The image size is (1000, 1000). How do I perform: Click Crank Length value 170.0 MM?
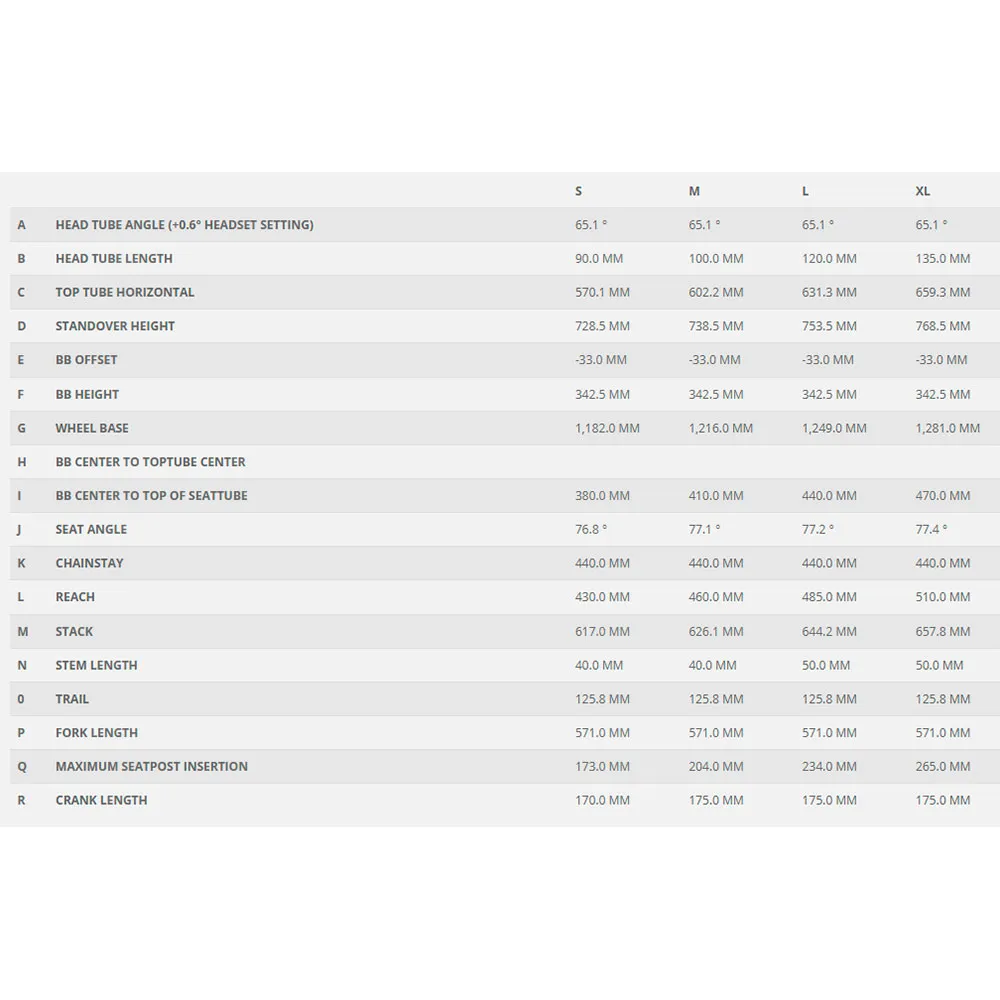602,800
